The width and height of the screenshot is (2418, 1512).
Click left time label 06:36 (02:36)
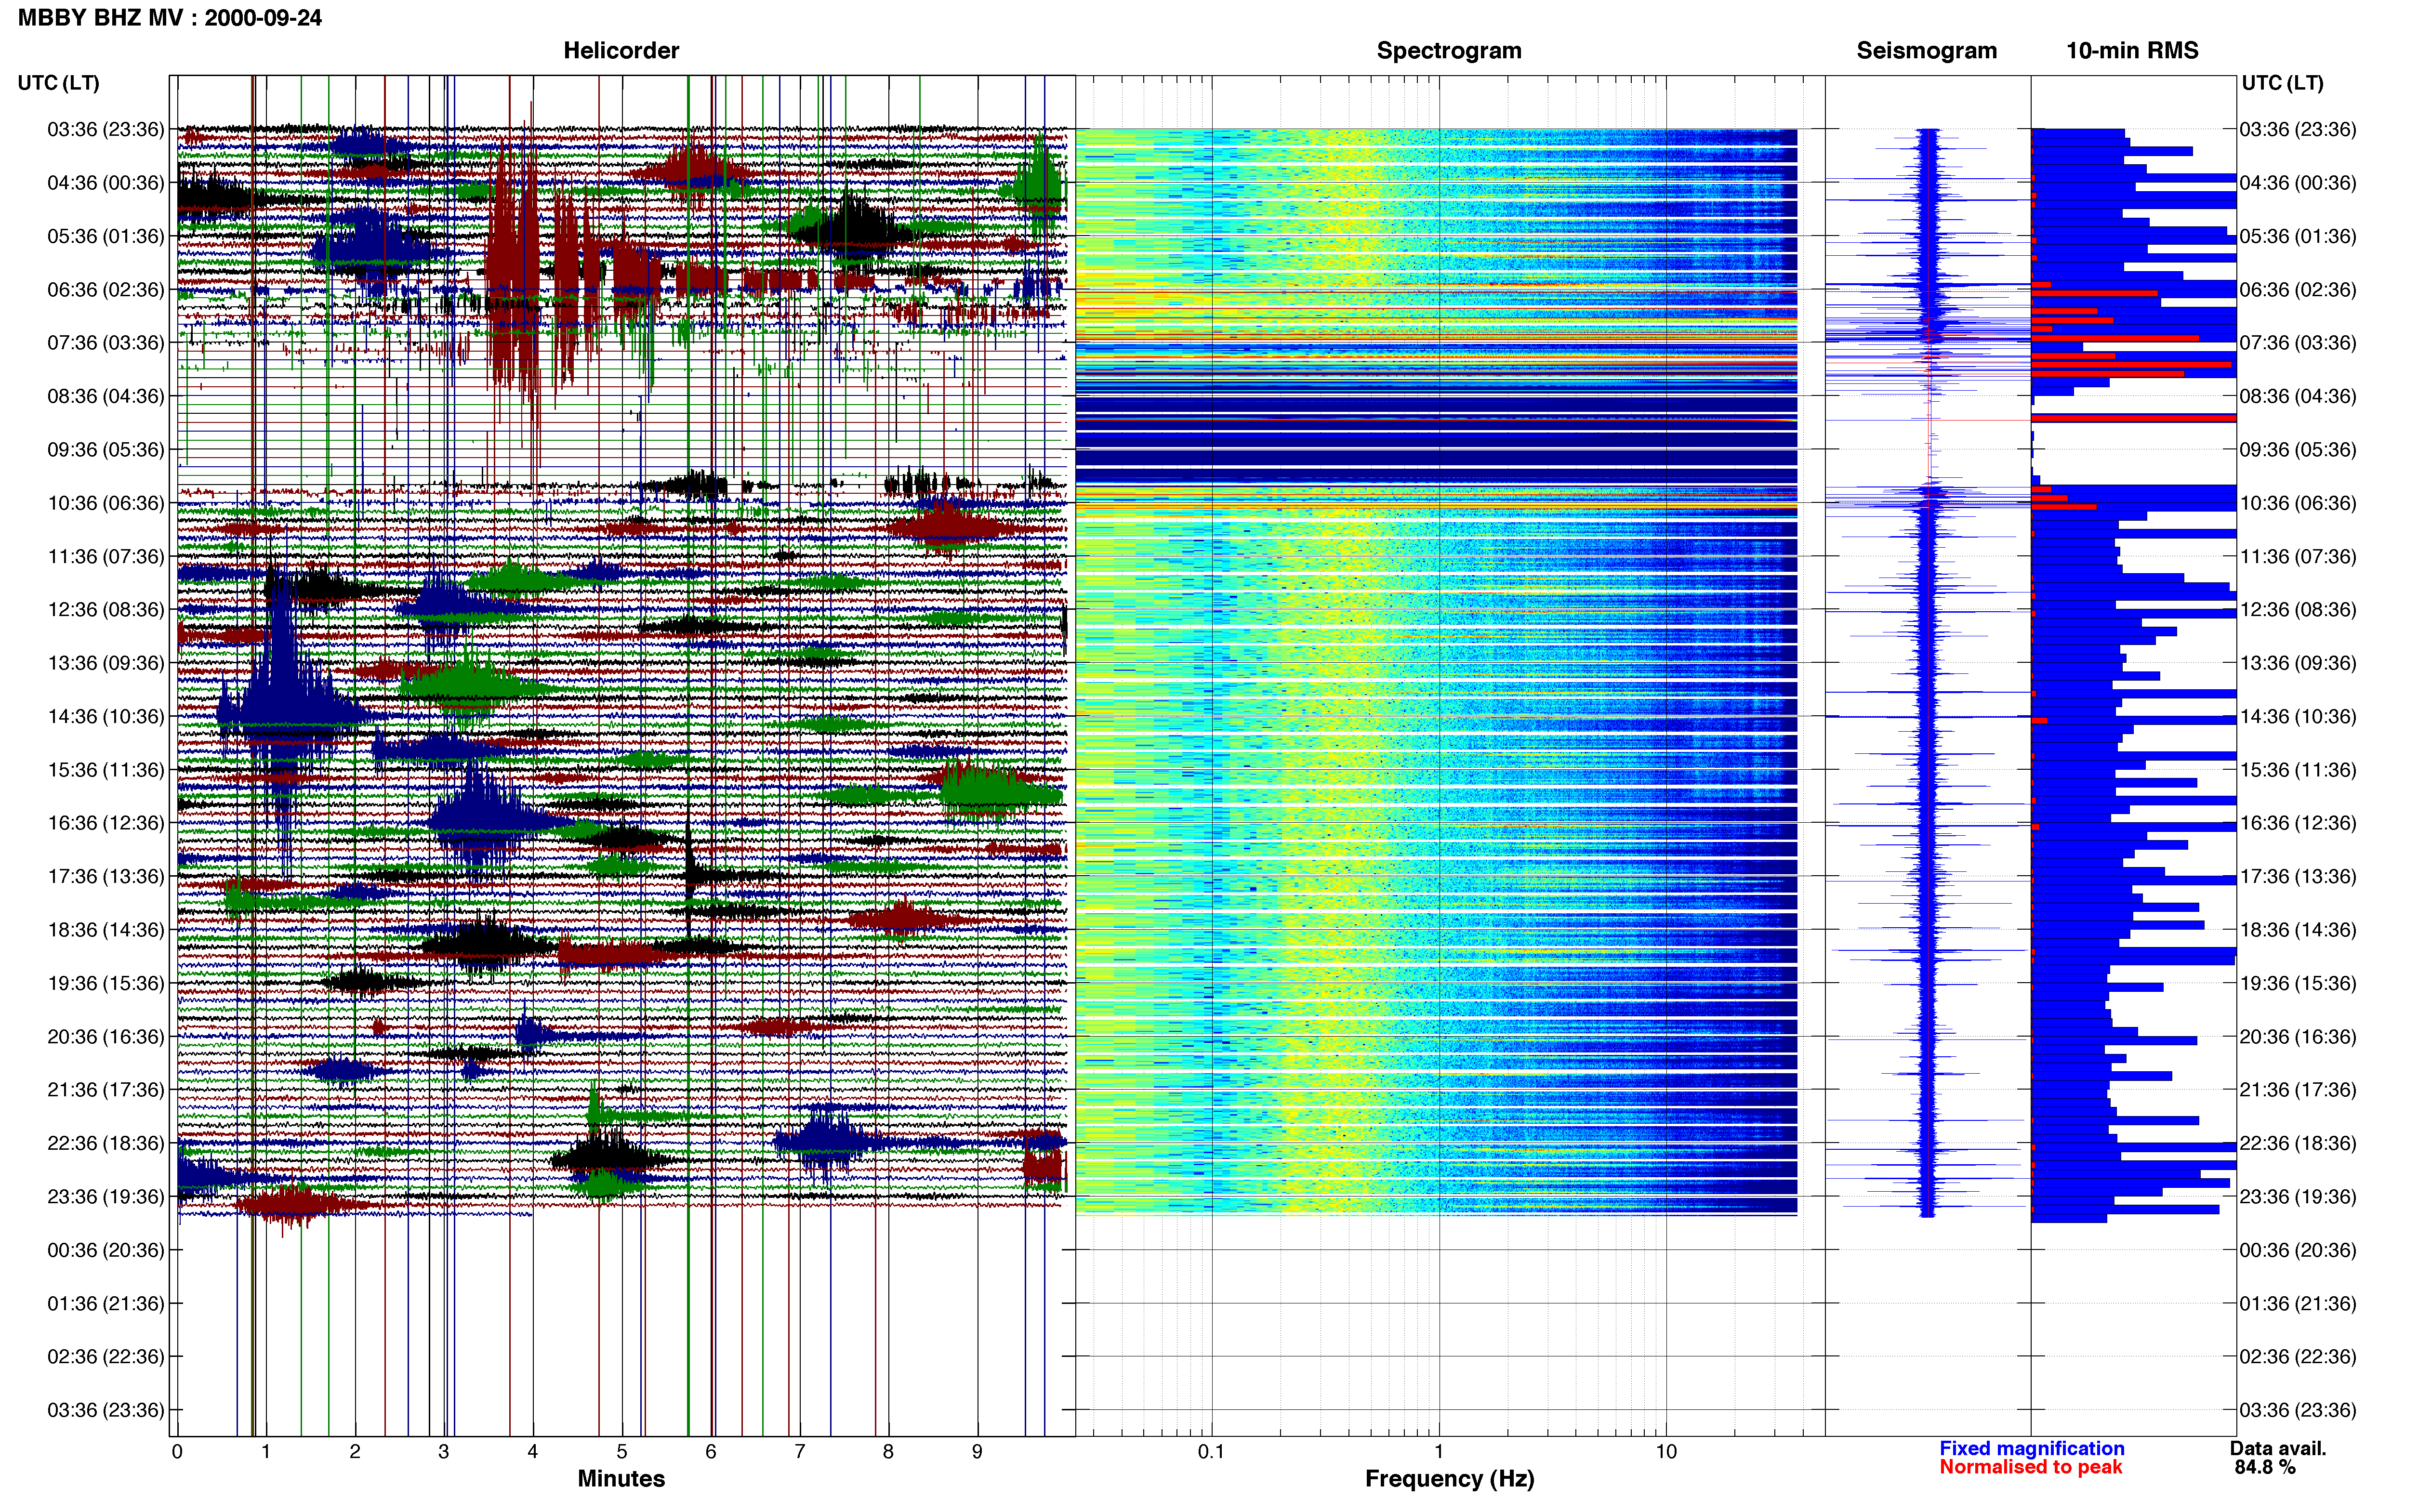tap(106, 290)
